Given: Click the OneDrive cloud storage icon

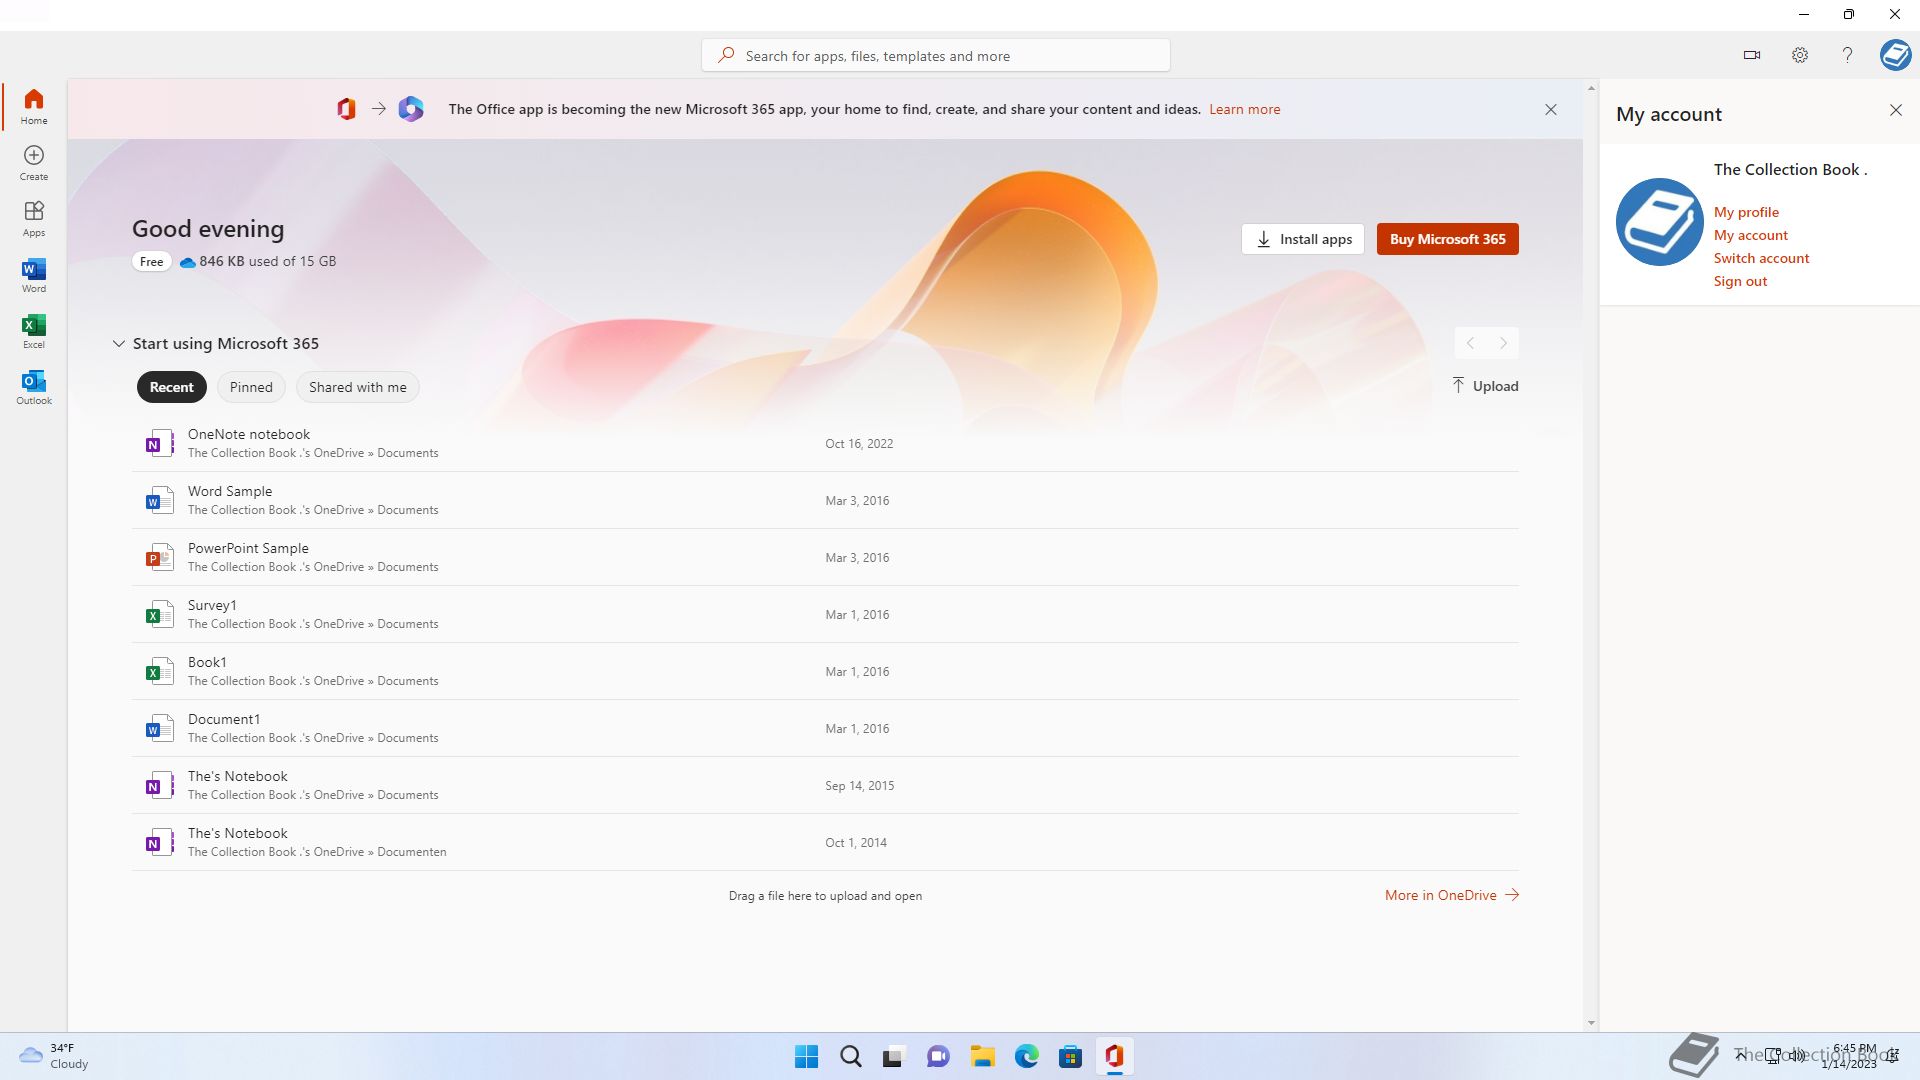Looking at the screenshot, I should point(187,262).
